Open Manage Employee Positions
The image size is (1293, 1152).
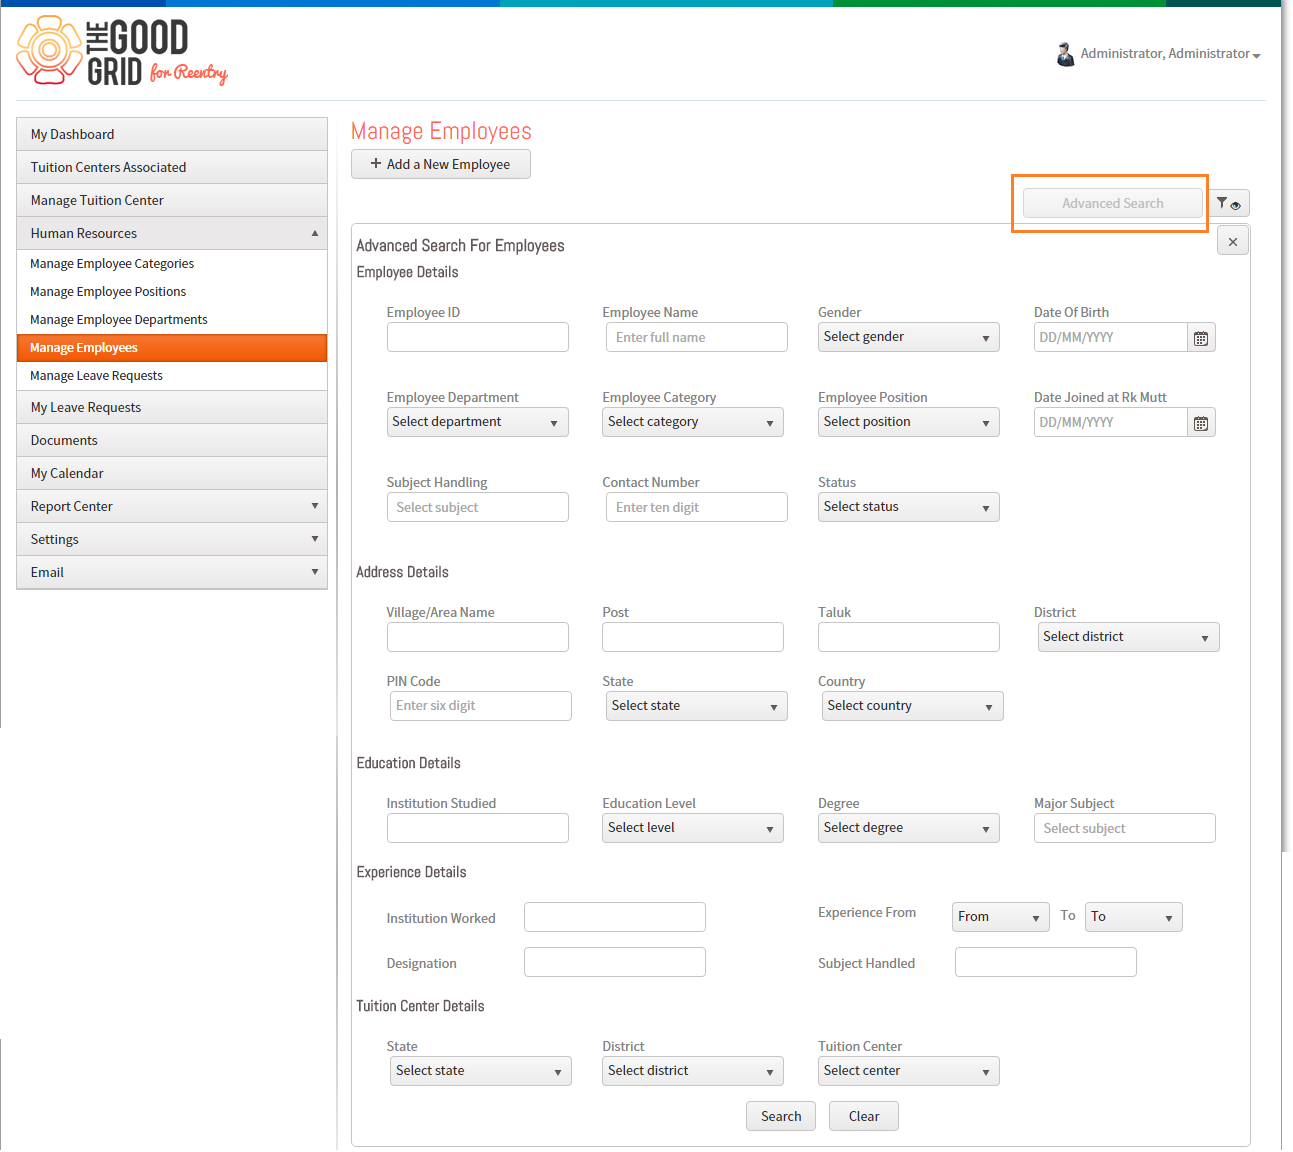click(172, 292)
